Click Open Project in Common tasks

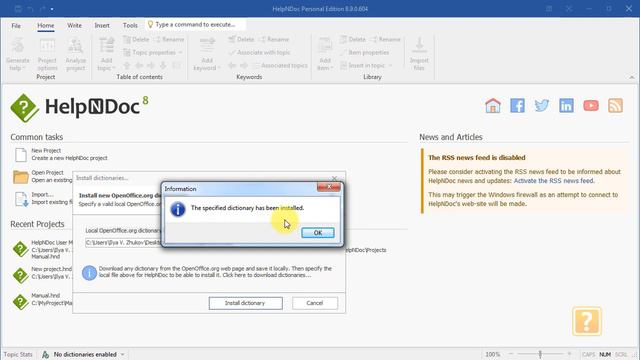pyautogui.click(x=42, y=176)
